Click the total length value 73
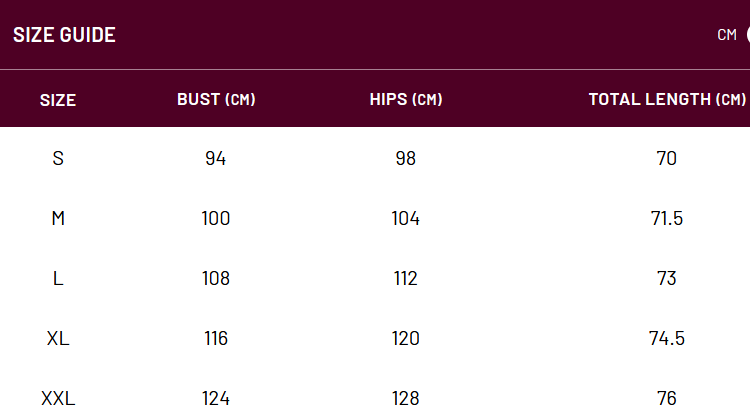 click(x=667, y=278)
